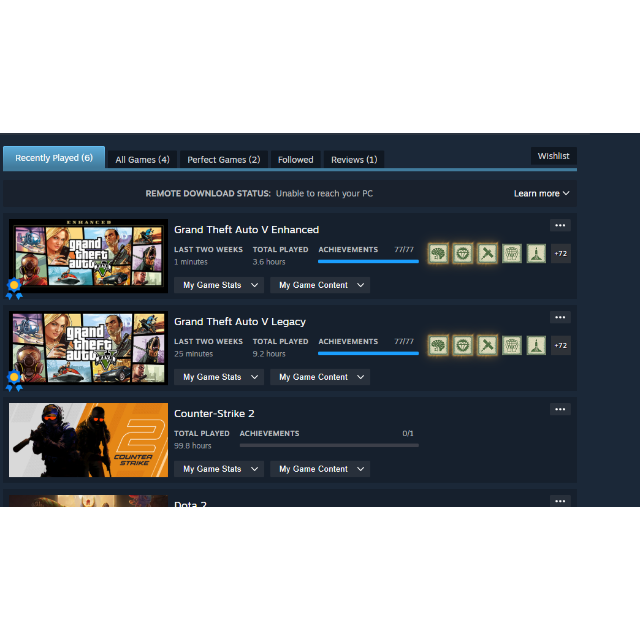Open GTA V Legacy game thumbnail

click(88, 348)
